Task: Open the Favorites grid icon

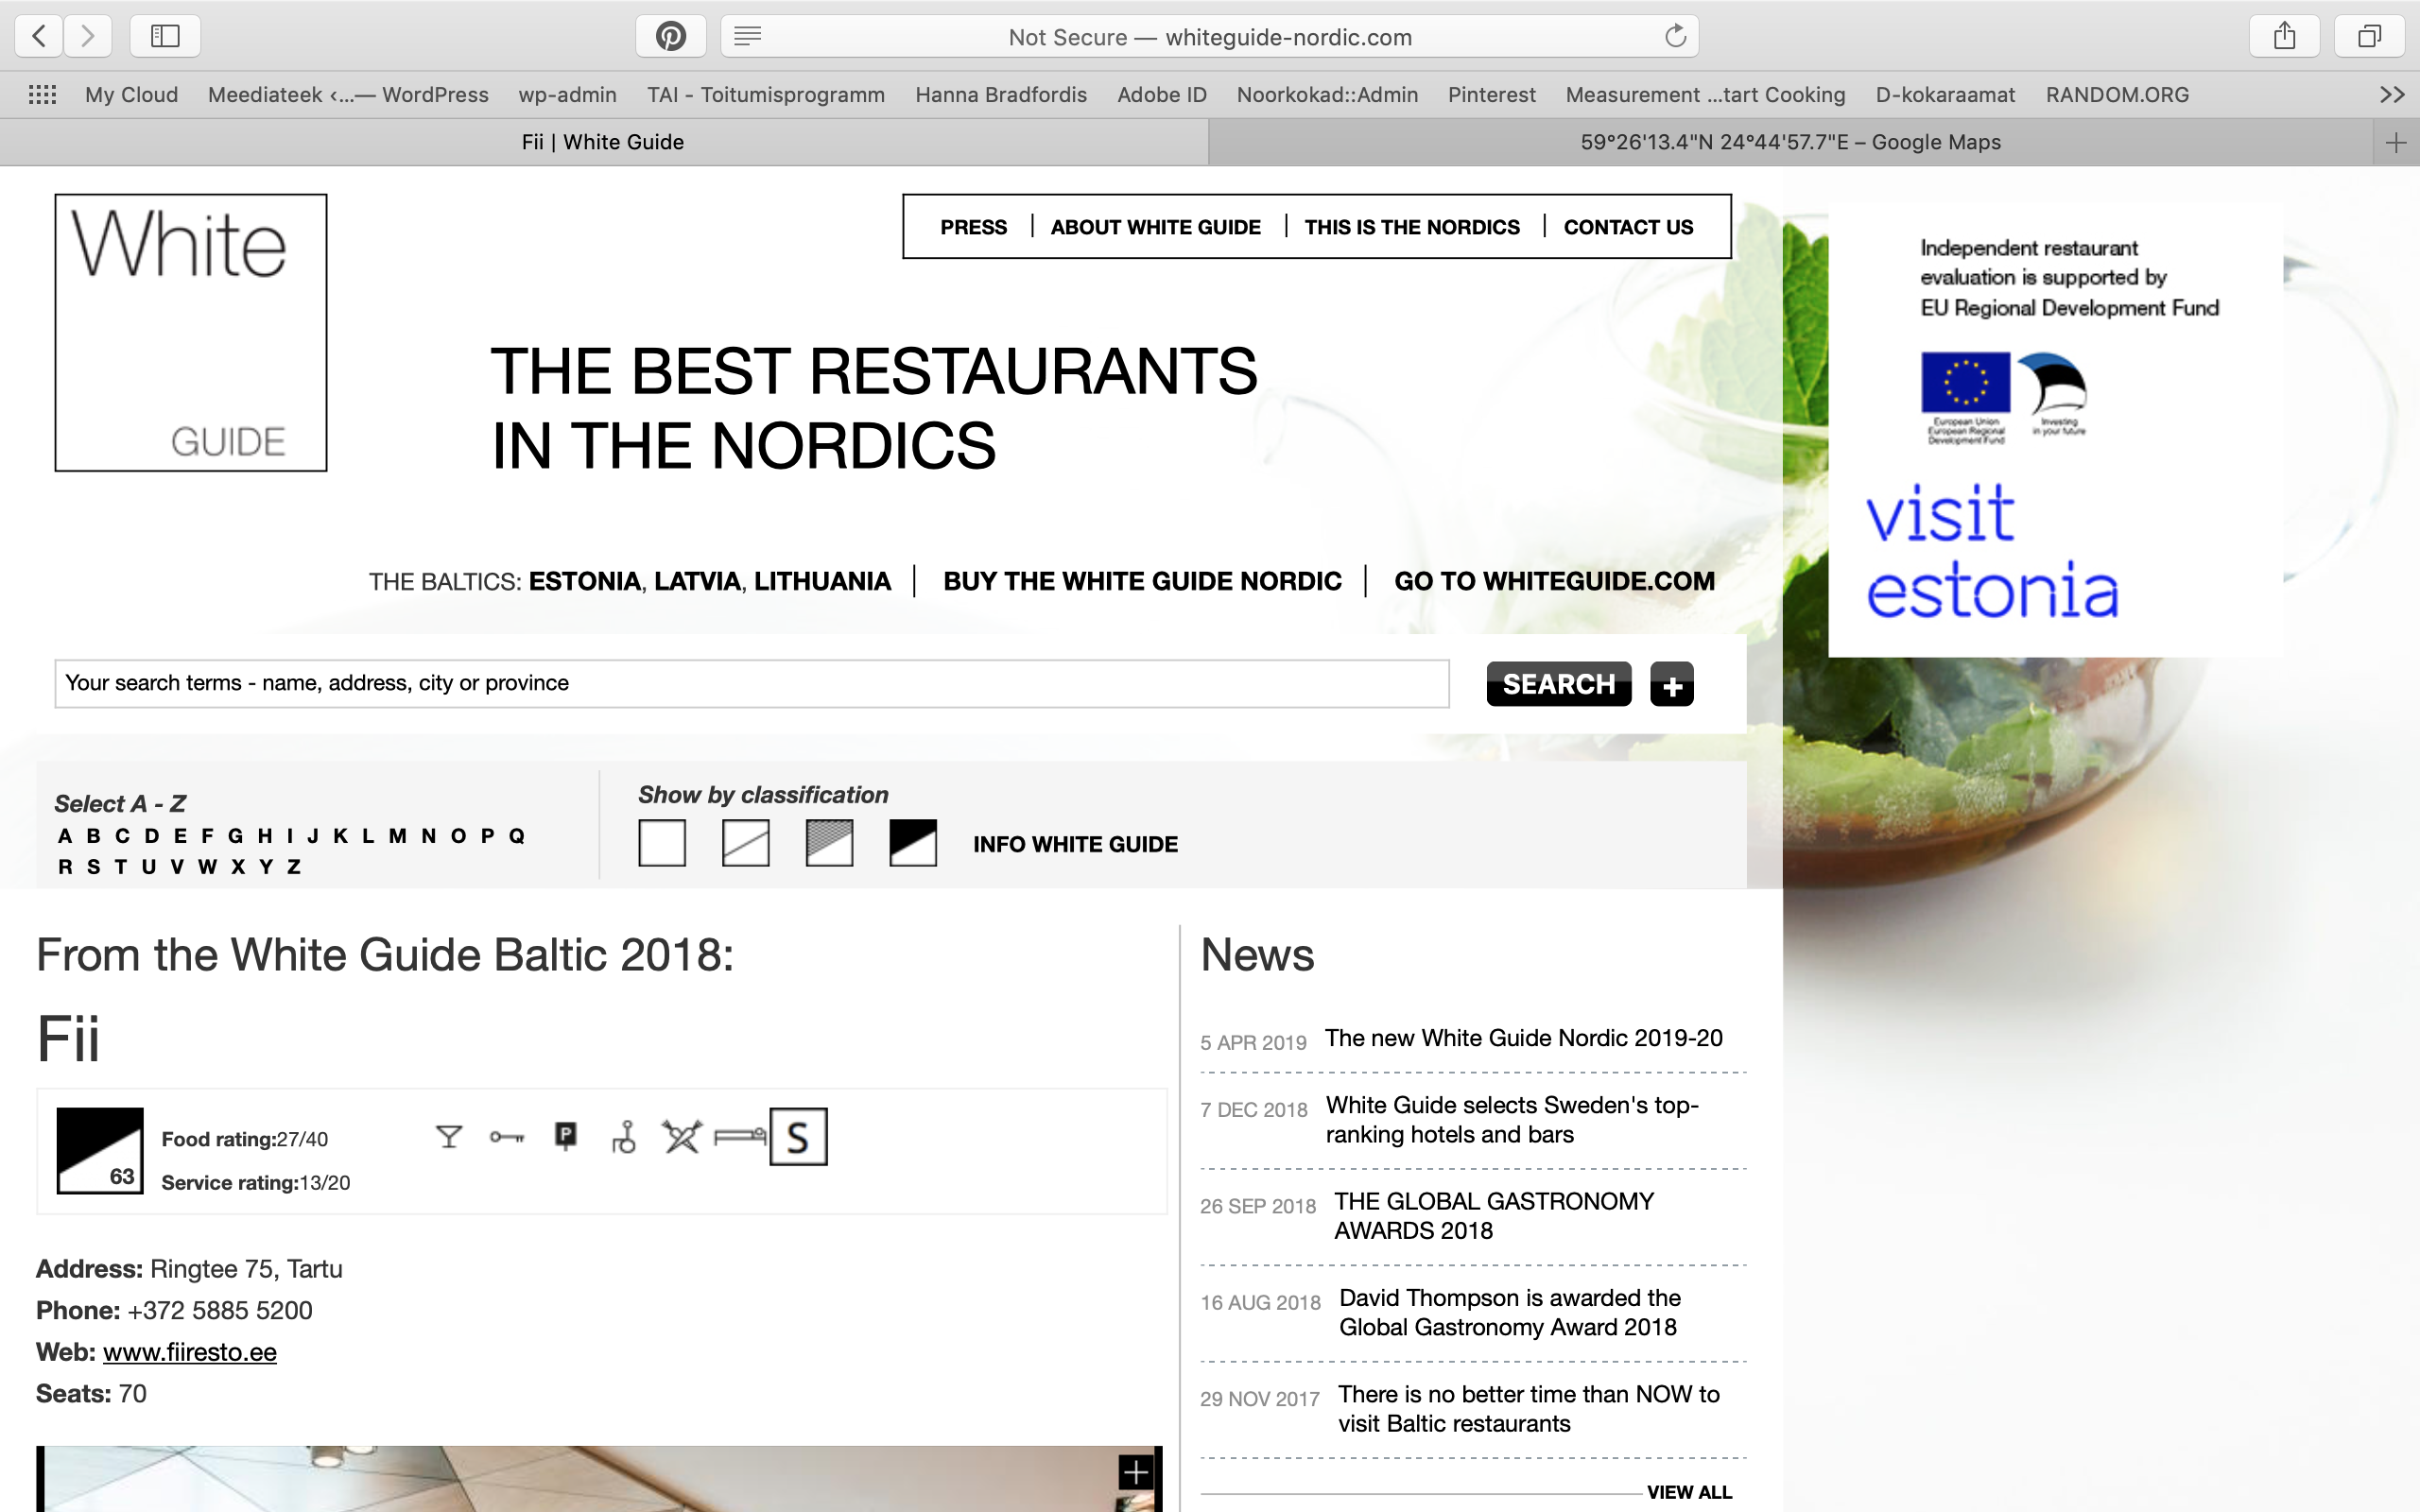Action: pos(42,95)
